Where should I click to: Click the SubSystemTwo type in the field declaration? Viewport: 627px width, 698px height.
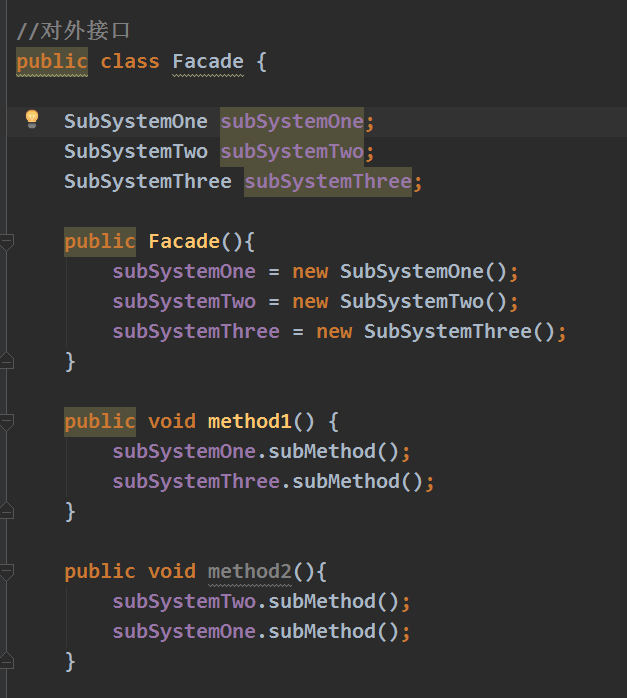click(136, 152)
